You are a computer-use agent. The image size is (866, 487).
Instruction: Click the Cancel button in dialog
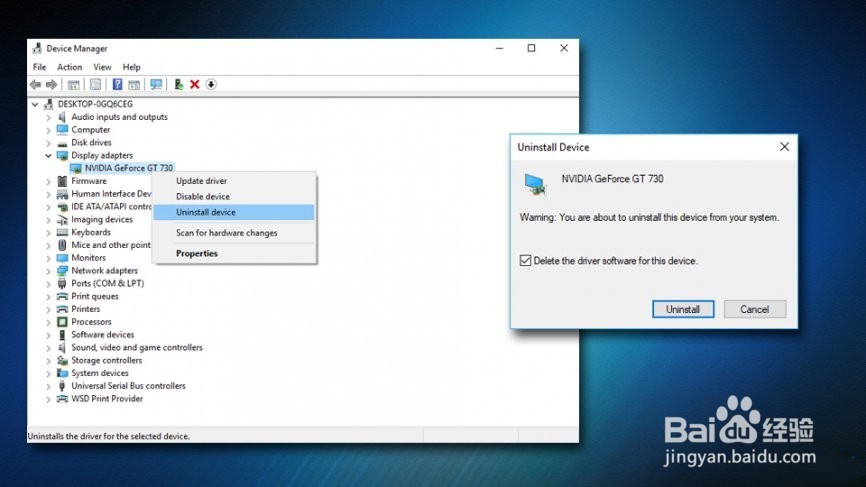tap(754, 309)
